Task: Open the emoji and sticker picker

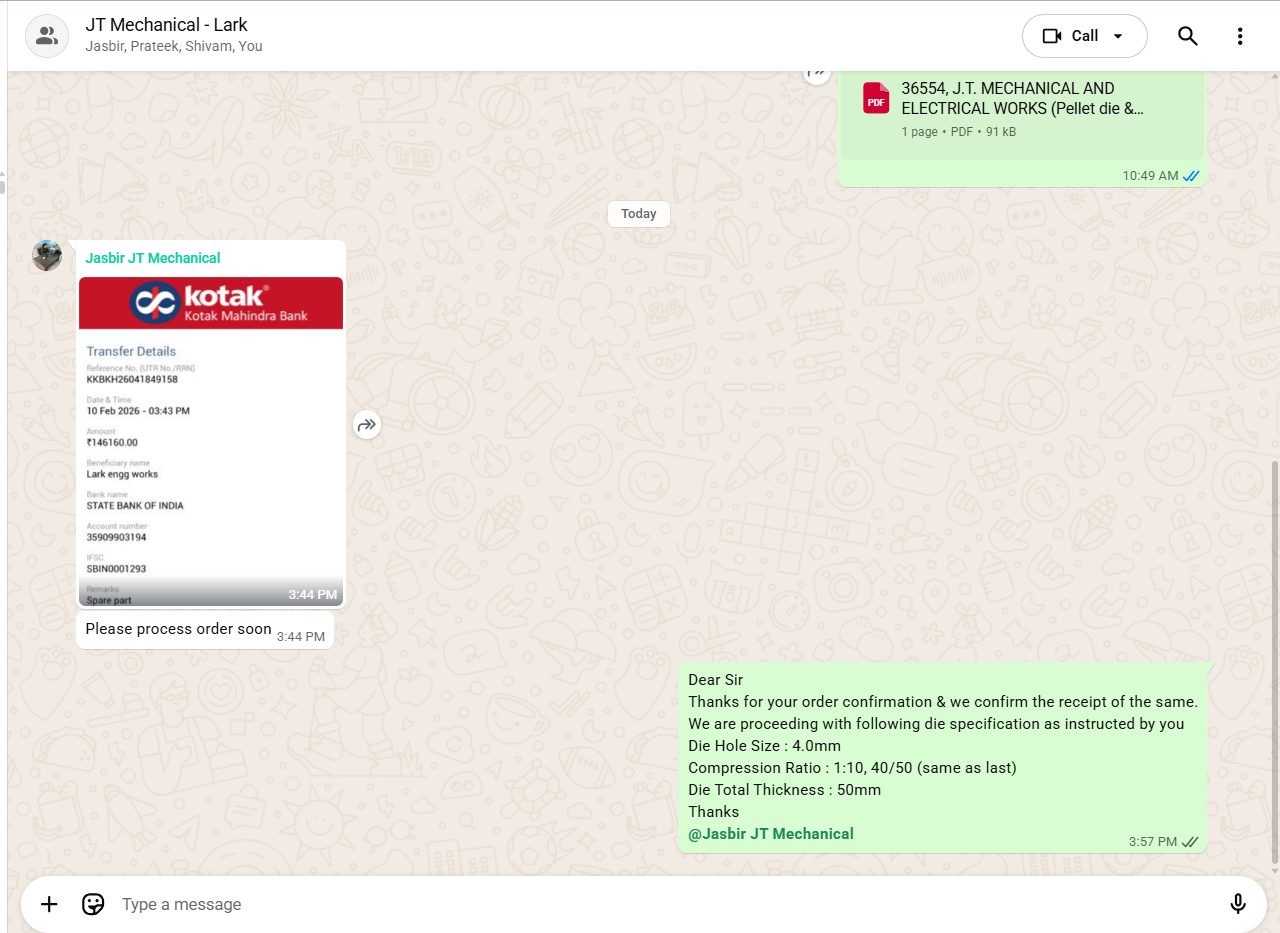Action: tap(93, 904)
